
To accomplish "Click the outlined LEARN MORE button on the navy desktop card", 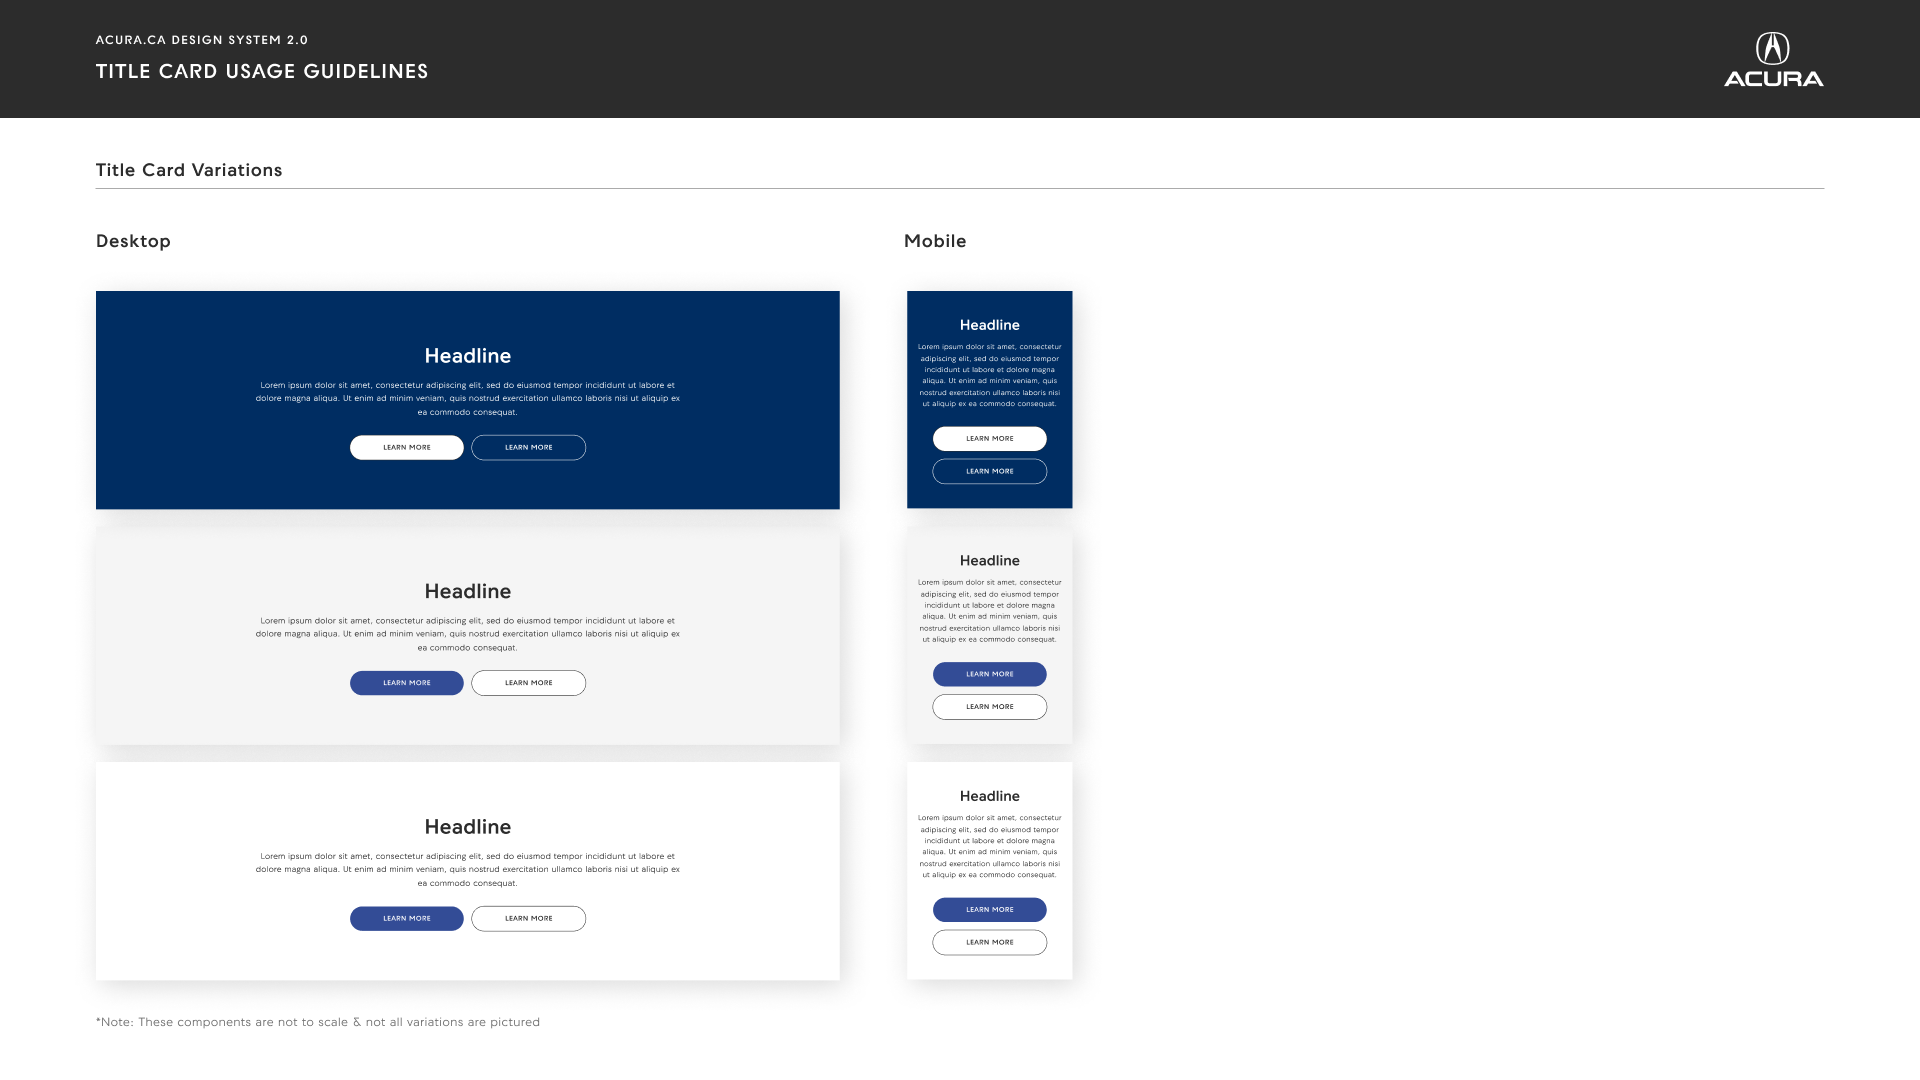I will (529, 447).
